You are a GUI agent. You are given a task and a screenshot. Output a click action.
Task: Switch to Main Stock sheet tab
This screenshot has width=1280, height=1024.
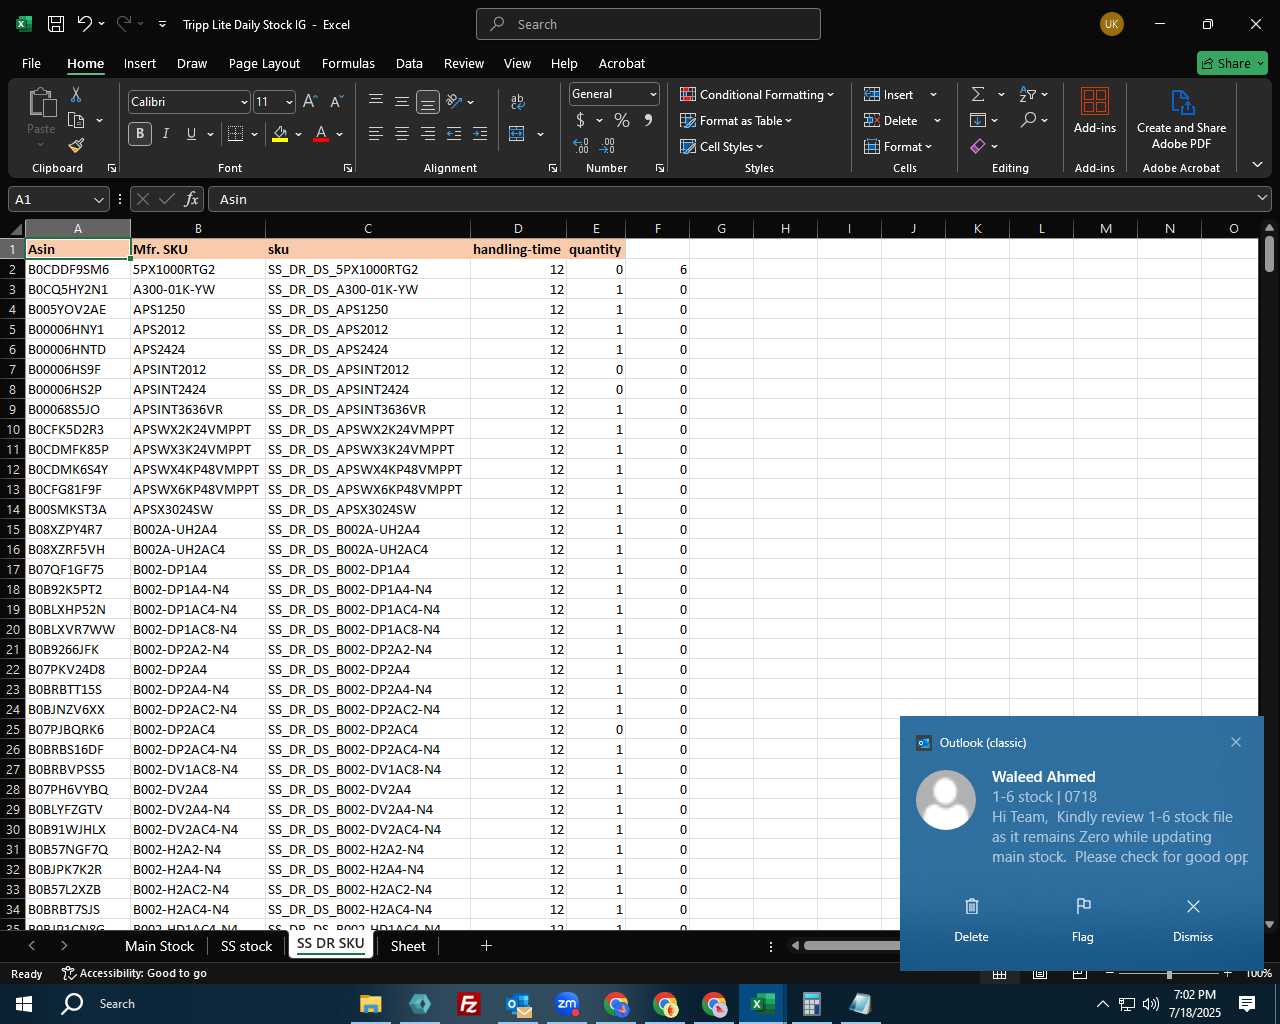pos(159,946)
